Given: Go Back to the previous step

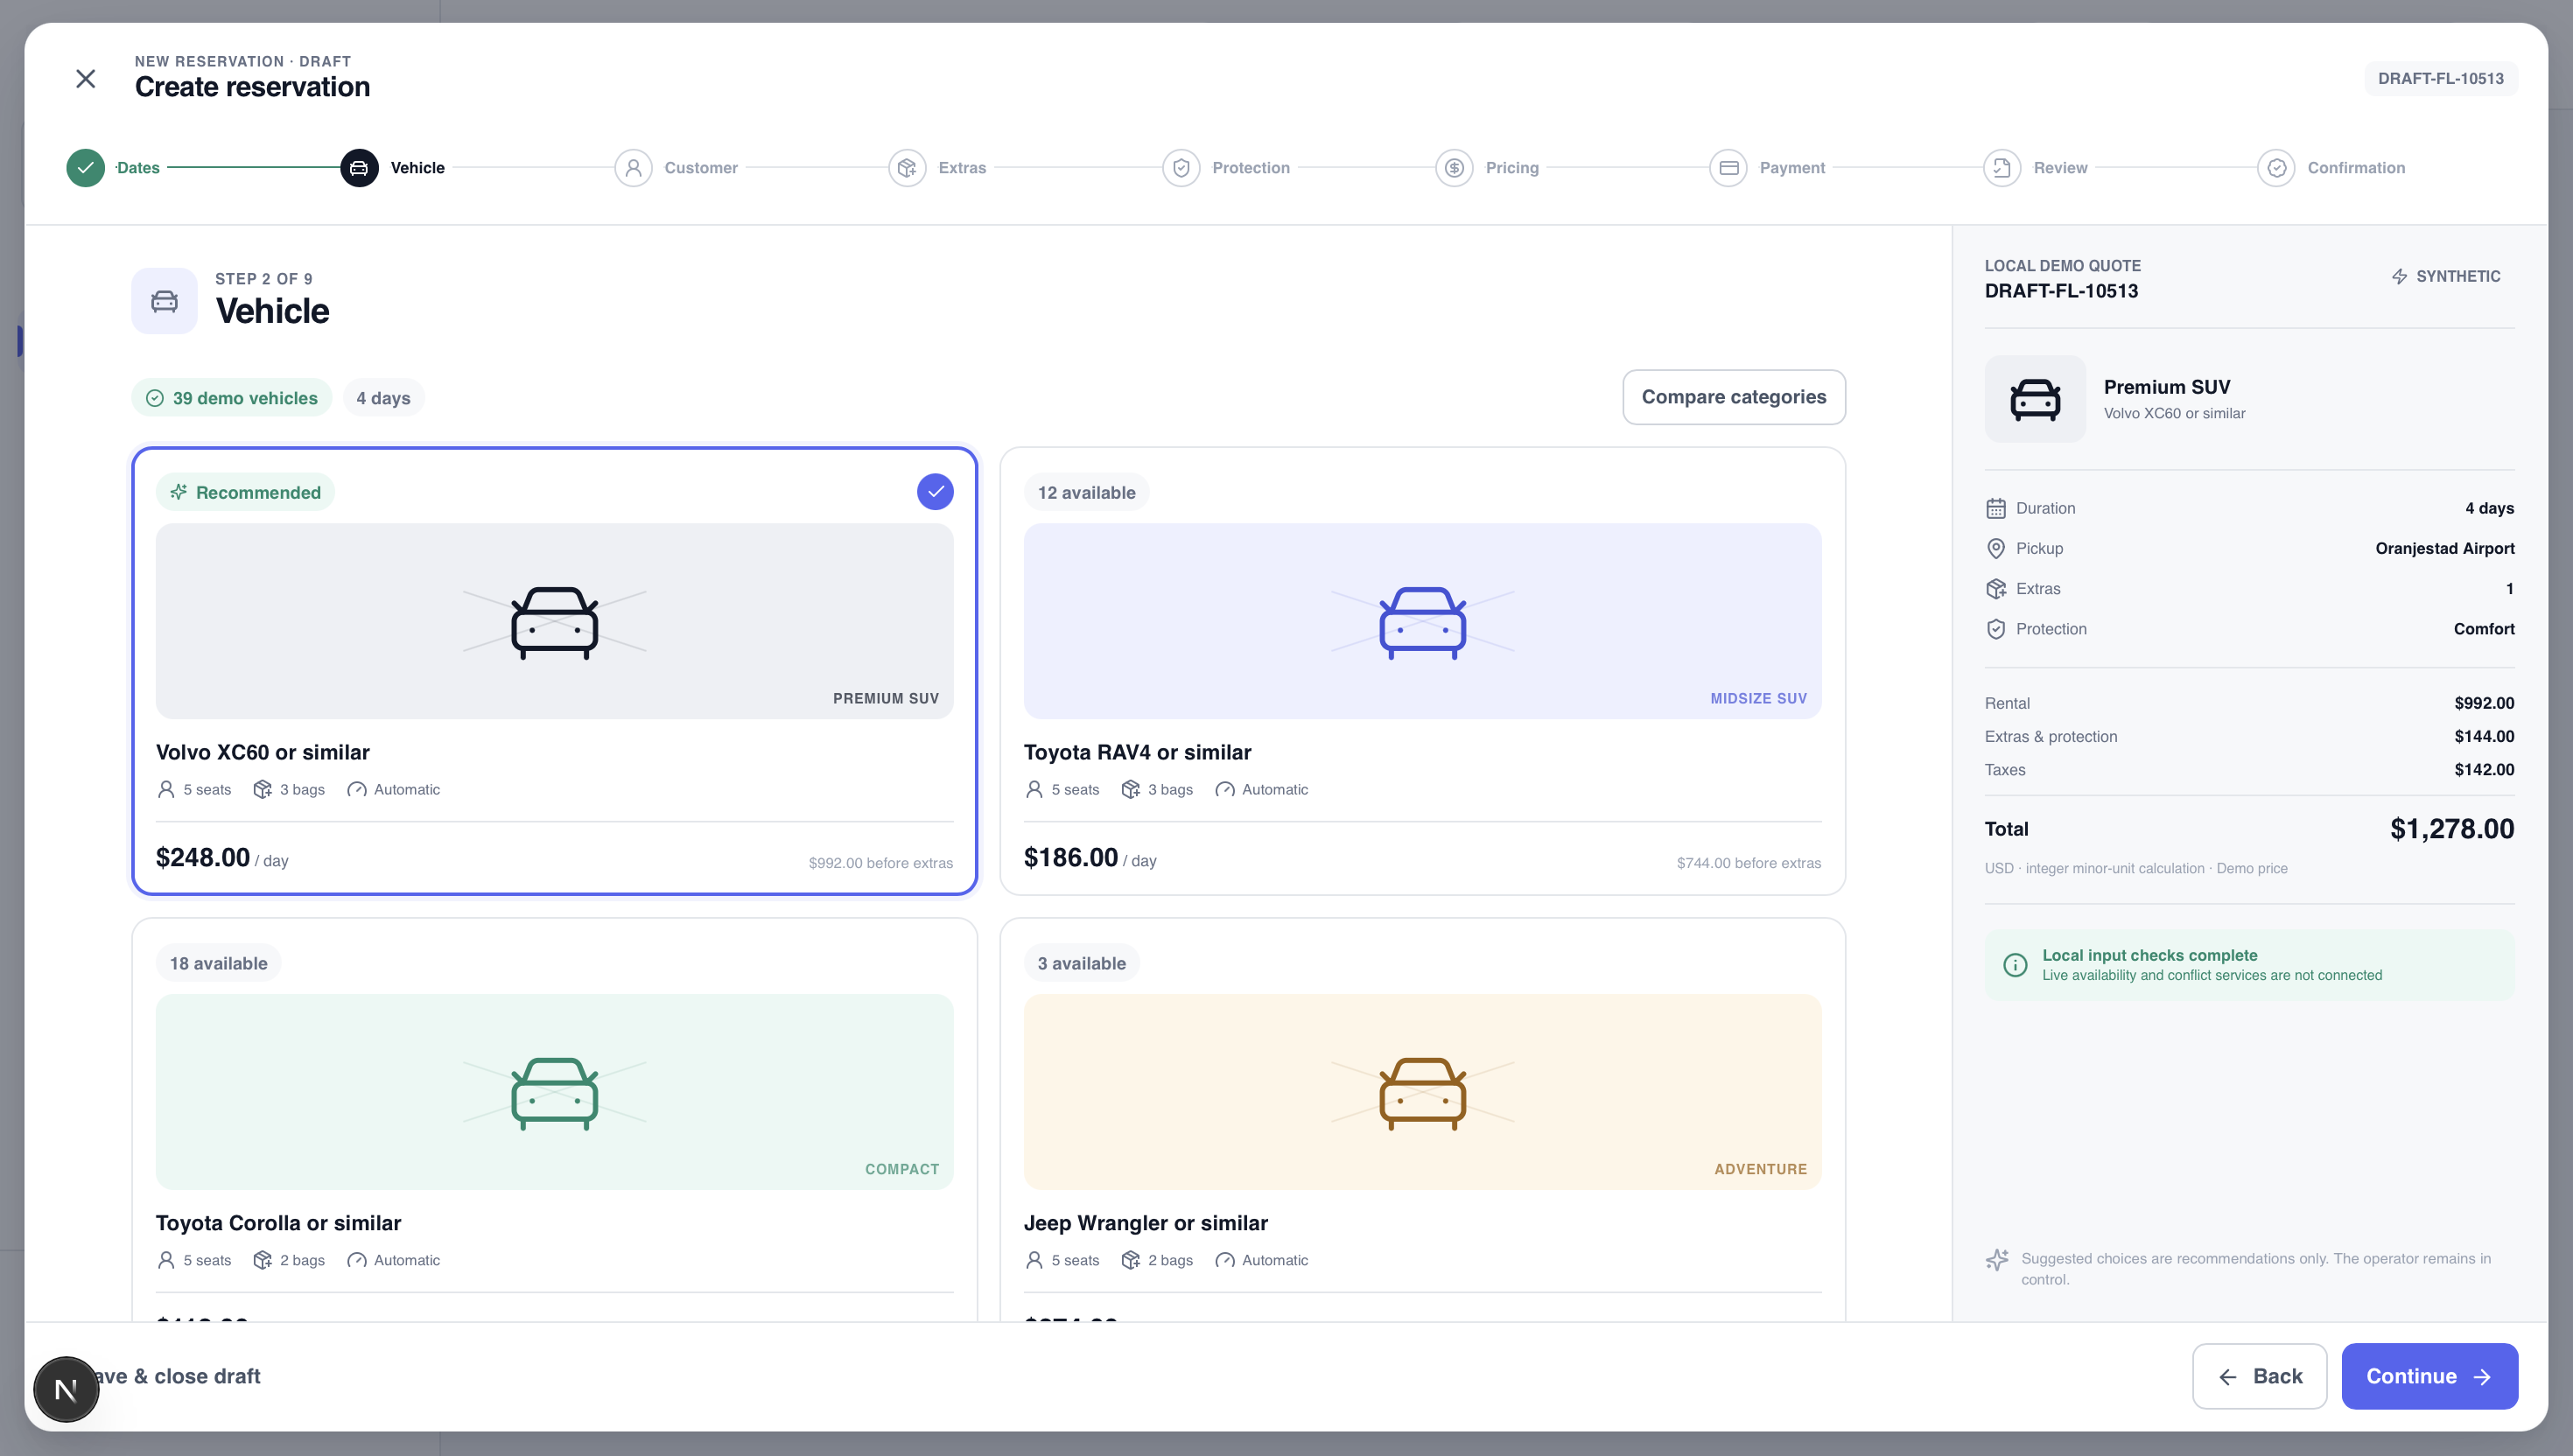Looking at the screenshot, I should 2259,1376.
